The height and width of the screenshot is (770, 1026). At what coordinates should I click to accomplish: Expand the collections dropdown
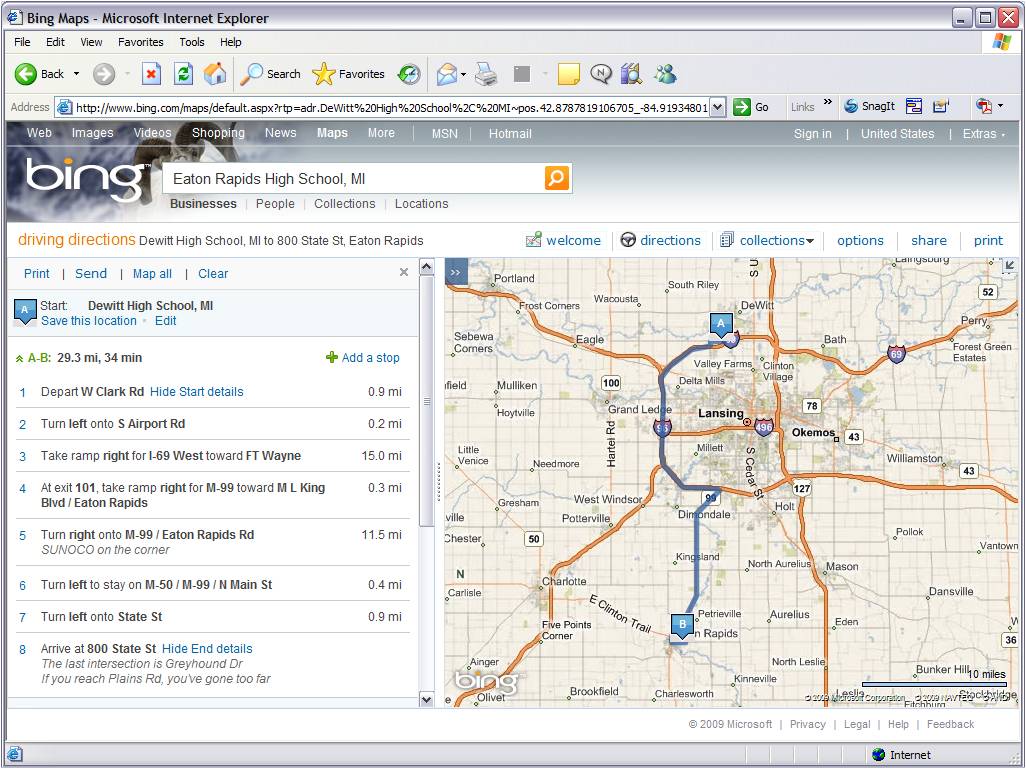(x=810, y=241)
